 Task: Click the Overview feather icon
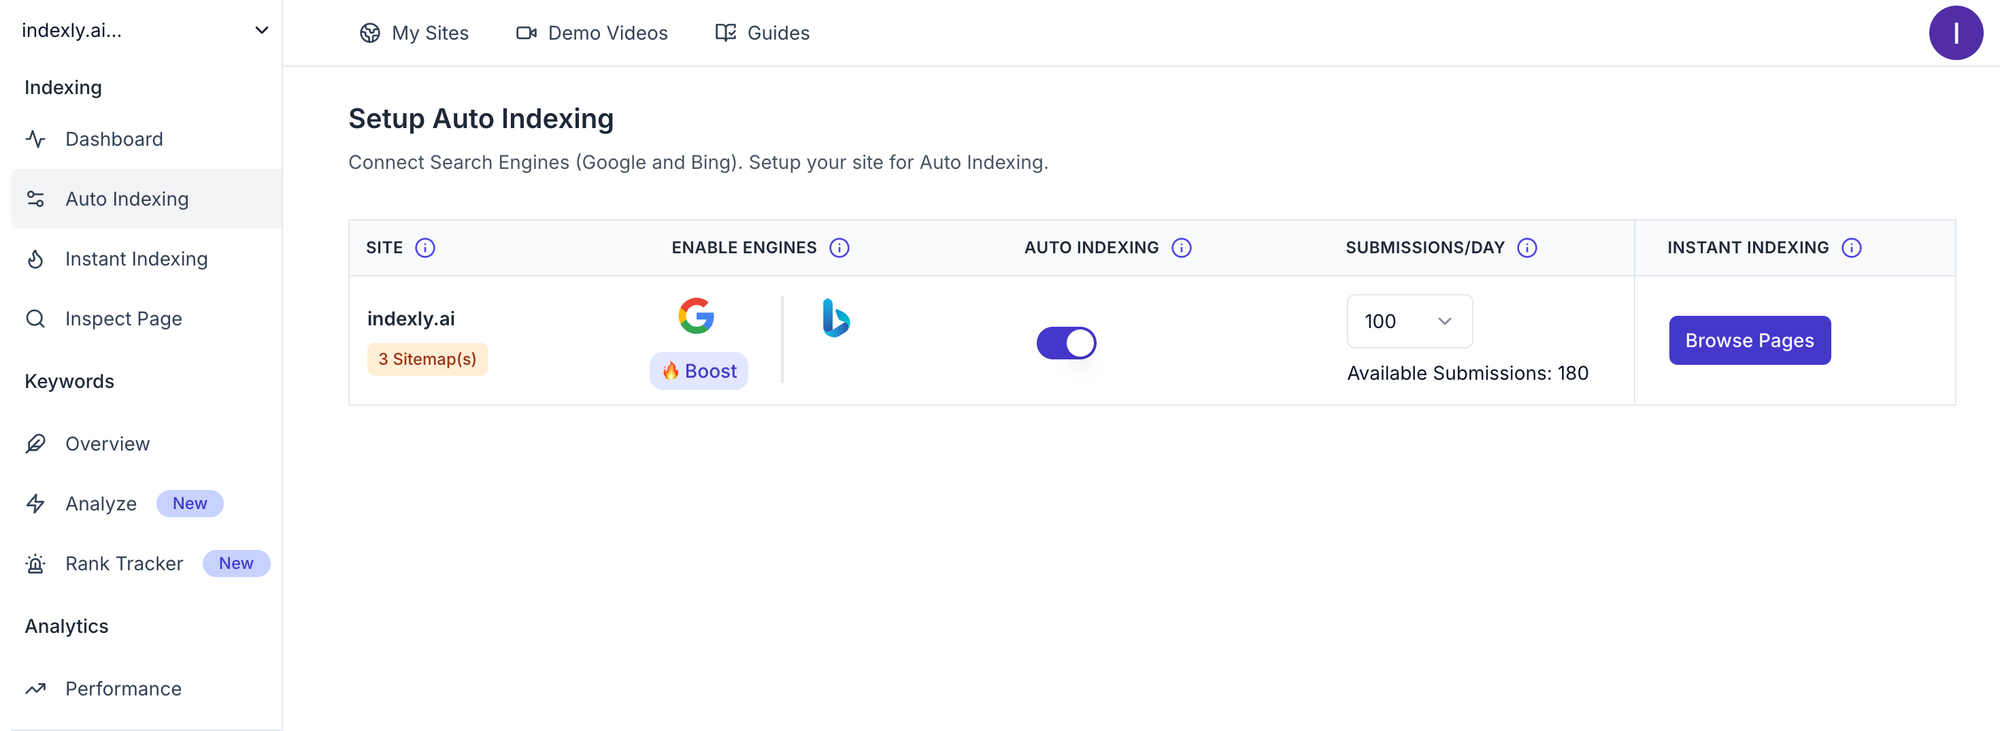coord(36,444)
